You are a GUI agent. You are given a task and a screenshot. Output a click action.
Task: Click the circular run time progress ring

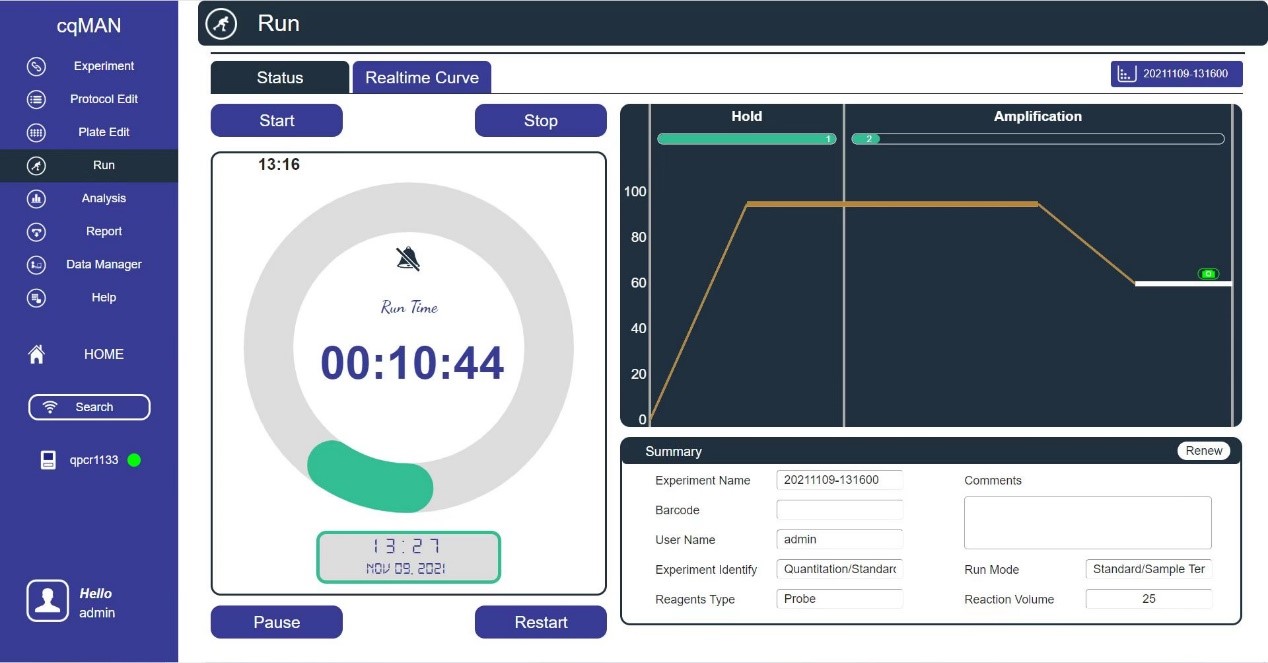[409, 348]
